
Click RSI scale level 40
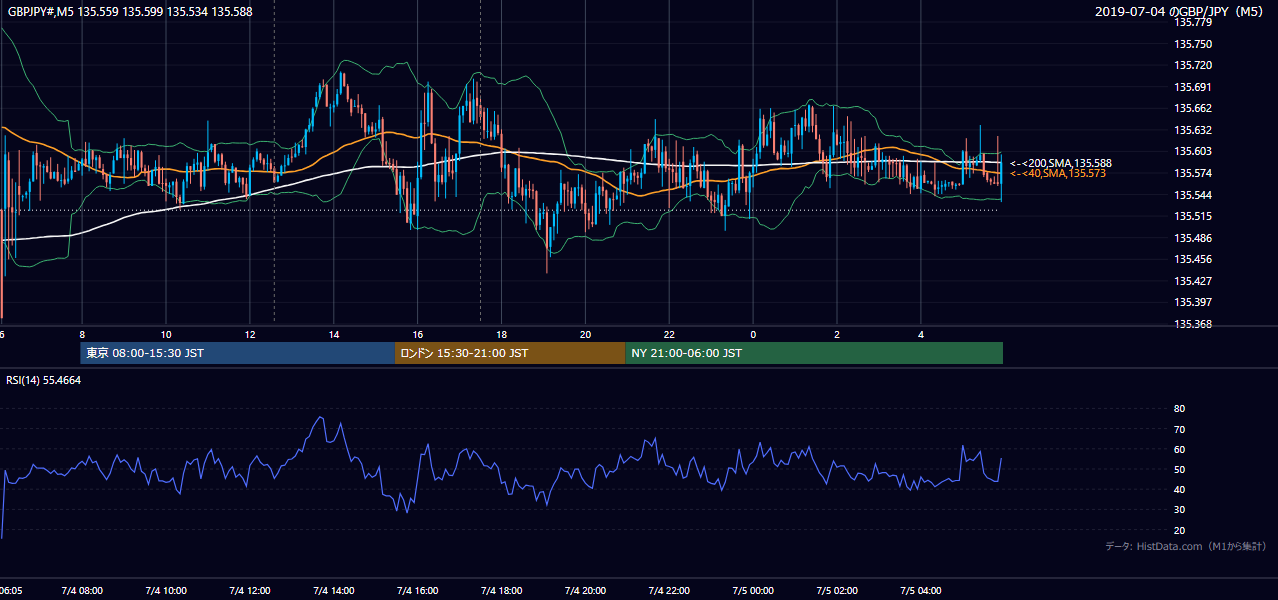(1179, 489)
